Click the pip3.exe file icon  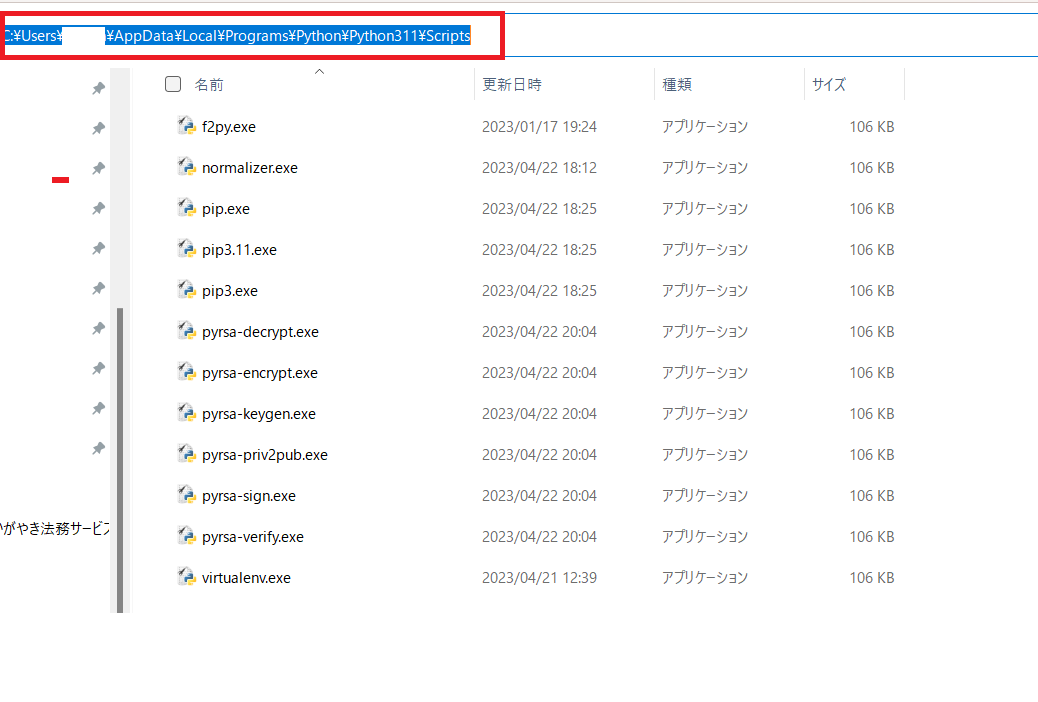(187, 290)
